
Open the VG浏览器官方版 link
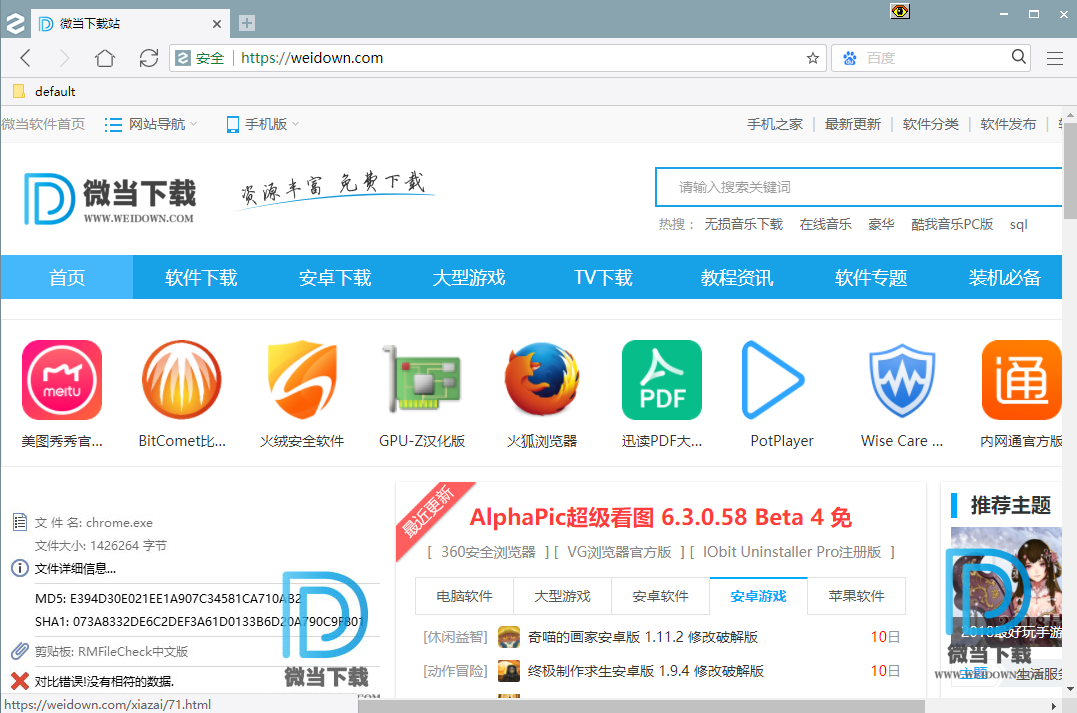(619, 552)
